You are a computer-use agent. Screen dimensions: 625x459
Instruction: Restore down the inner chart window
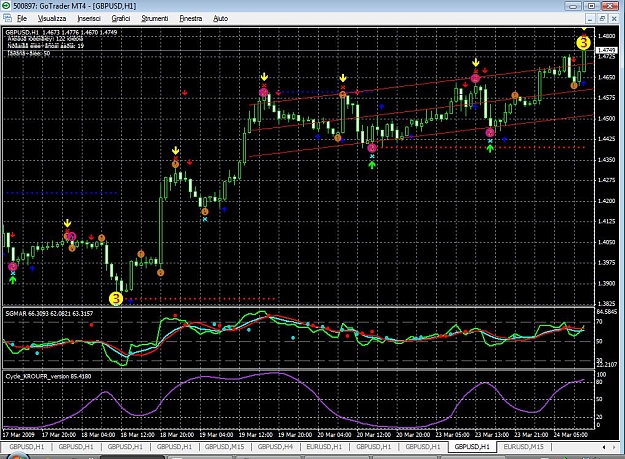[x=602, y=18]
